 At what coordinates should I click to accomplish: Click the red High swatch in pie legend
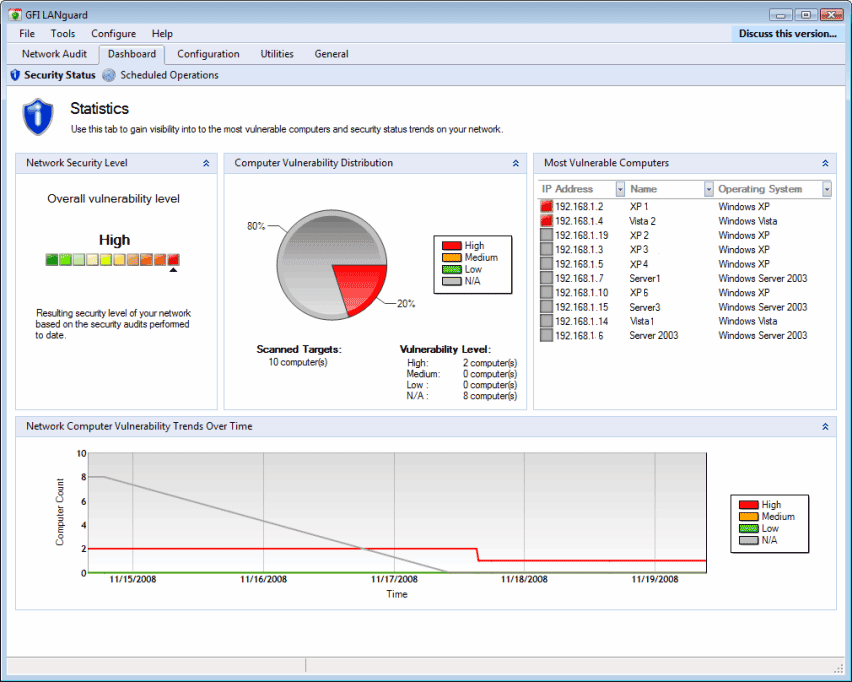click(452, 246)
